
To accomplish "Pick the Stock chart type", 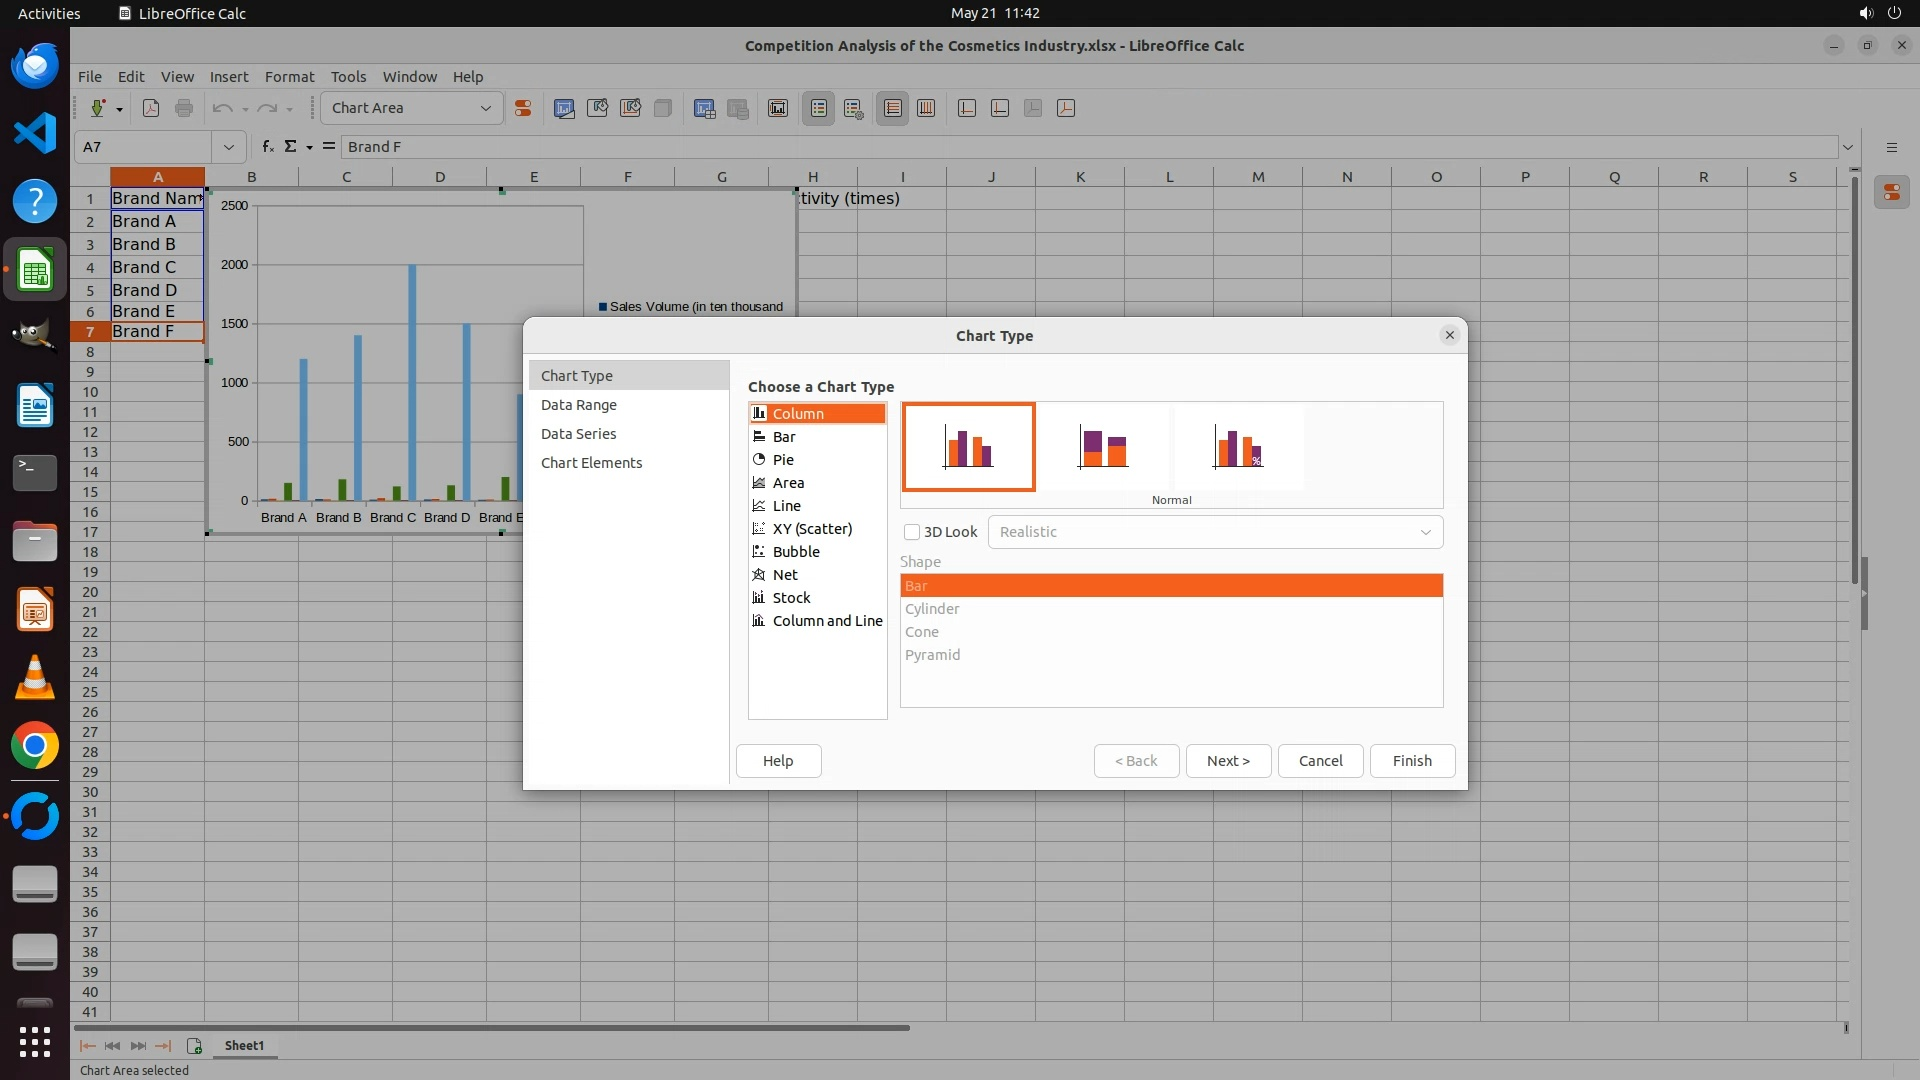I will tap(791, 598).
